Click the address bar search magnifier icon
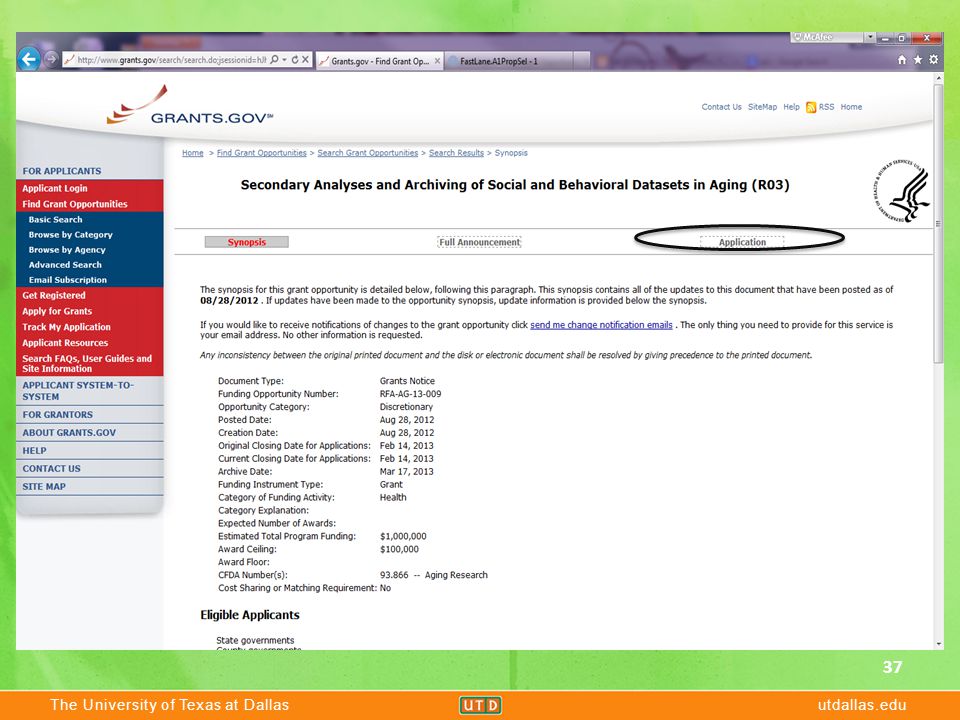This screenshot has width=960, height=720. tap(275, 59)
